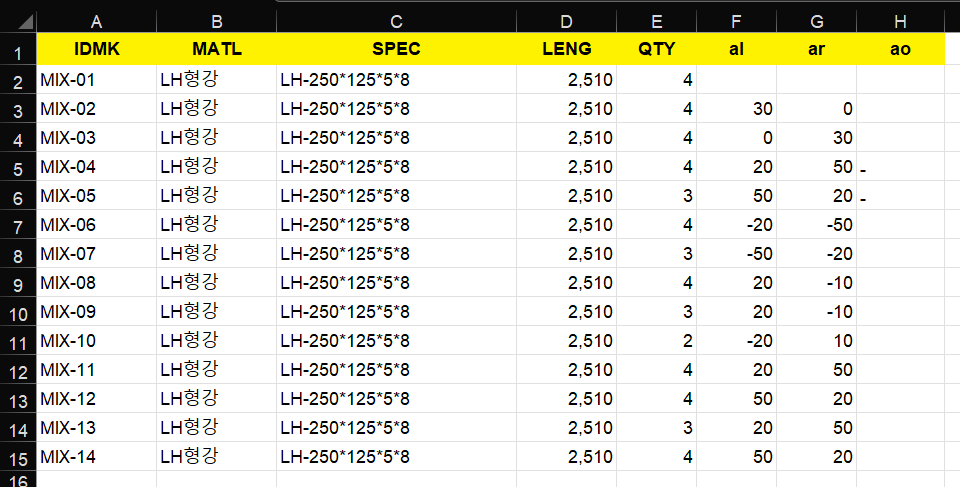Click QTY value 2 in MIX-10 row
This screenshot has height=487, width=960.
point(656,341)
